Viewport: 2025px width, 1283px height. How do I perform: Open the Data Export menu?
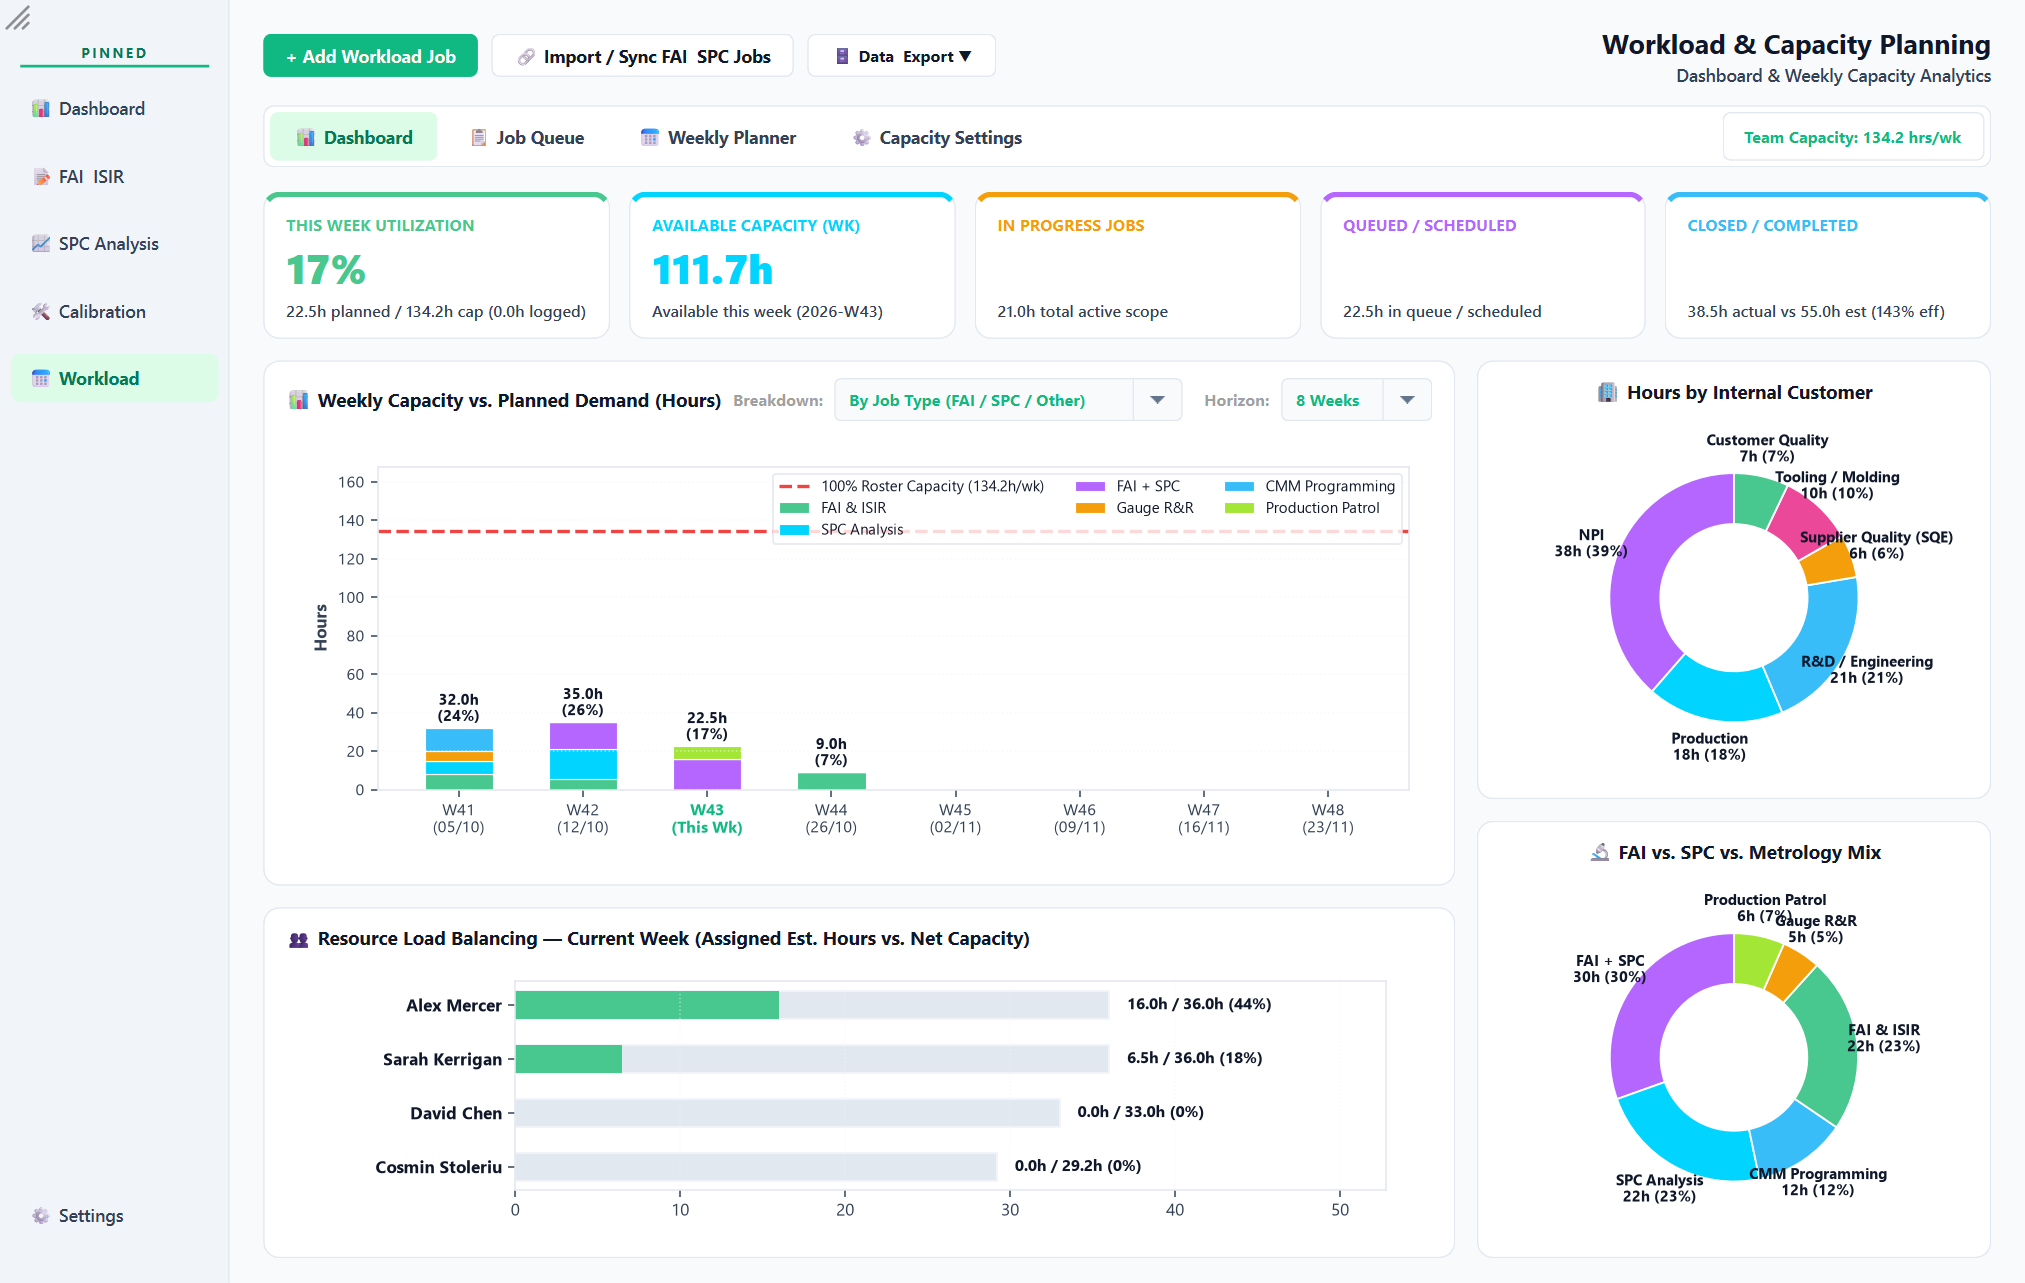coord(901,56)
